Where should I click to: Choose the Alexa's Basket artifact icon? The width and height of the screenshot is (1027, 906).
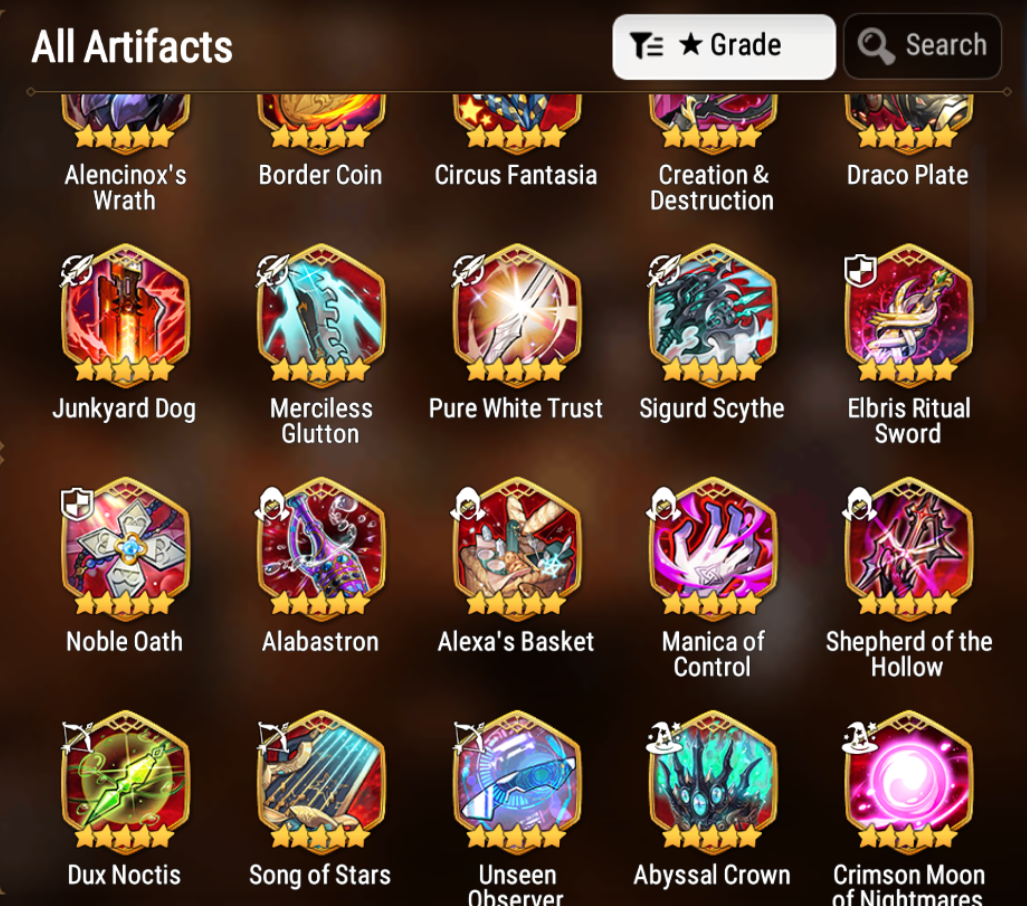(516, 548)
